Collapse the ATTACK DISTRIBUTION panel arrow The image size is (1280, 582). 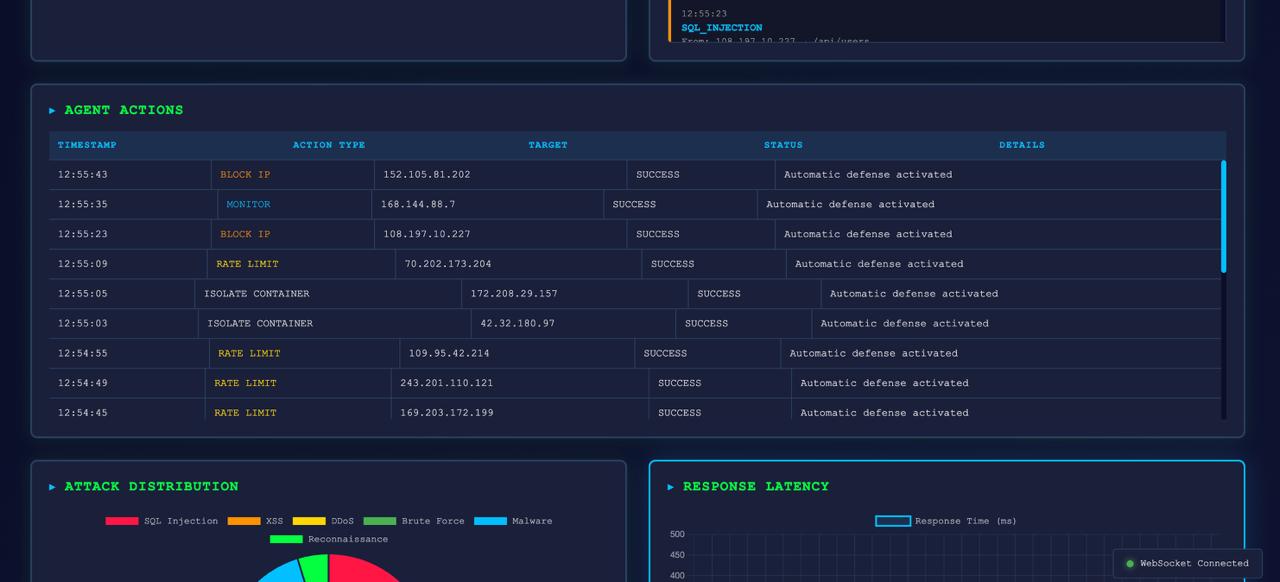[53, 486]
